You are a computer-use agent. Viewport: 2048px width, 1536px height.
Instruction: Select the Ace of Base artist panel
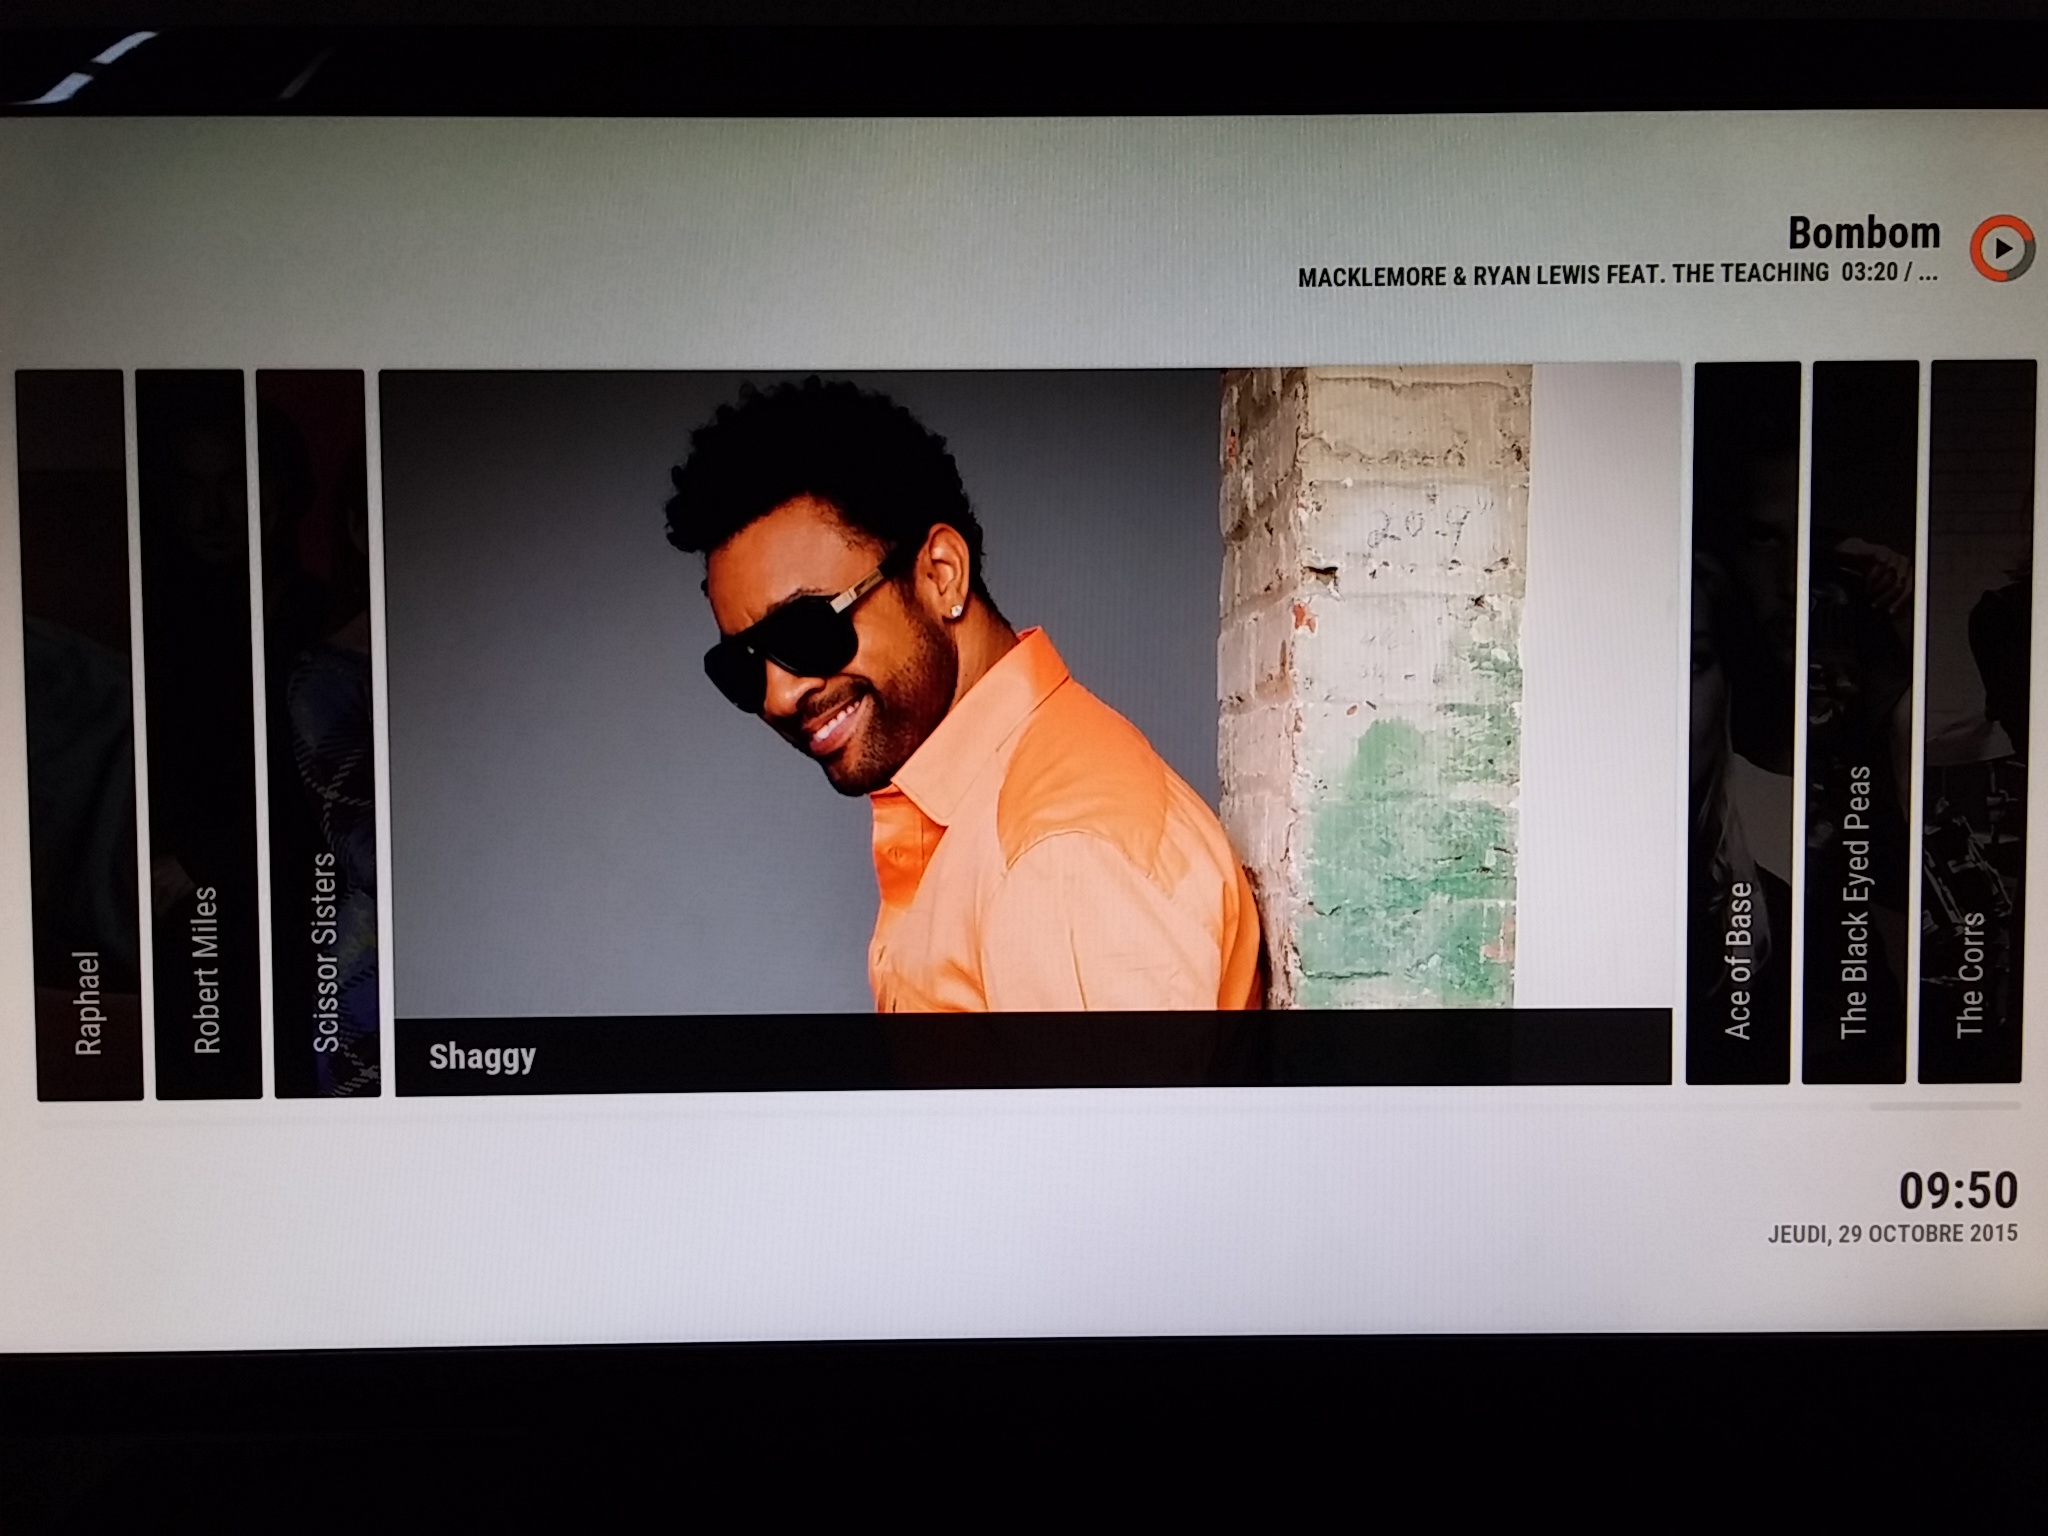click(1742, 723)
